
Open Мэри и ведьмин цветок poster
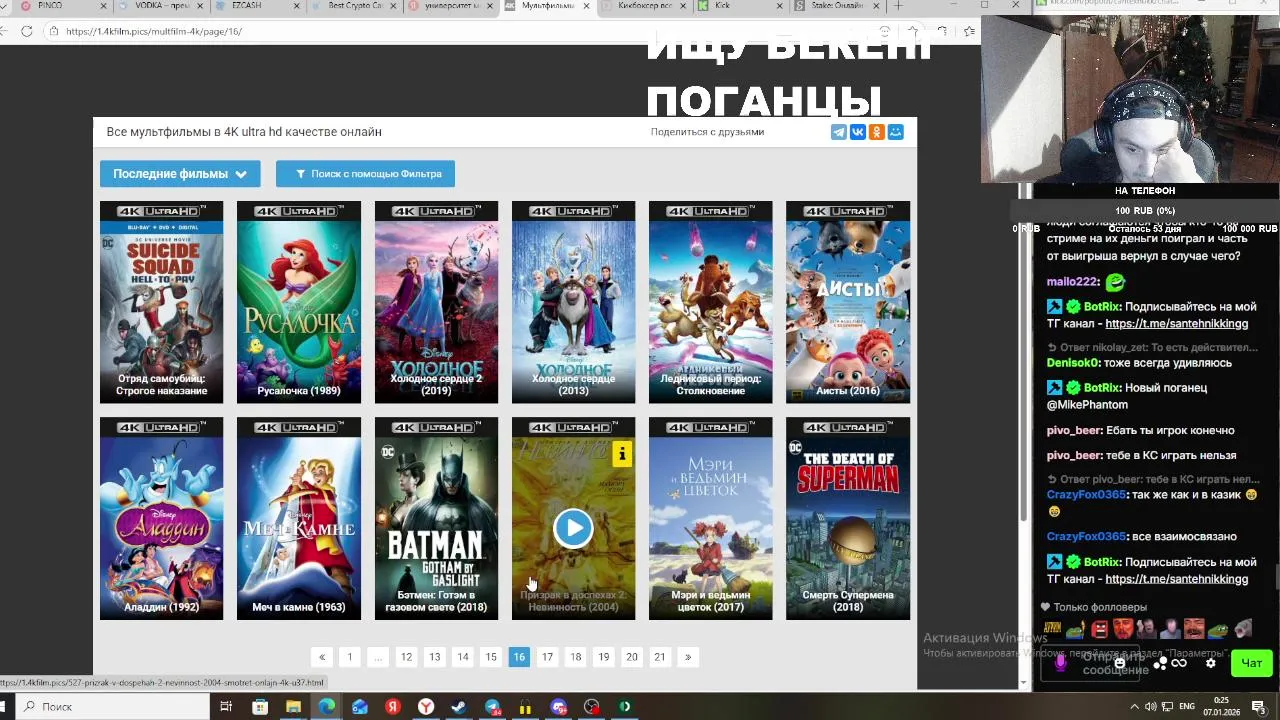710,518
